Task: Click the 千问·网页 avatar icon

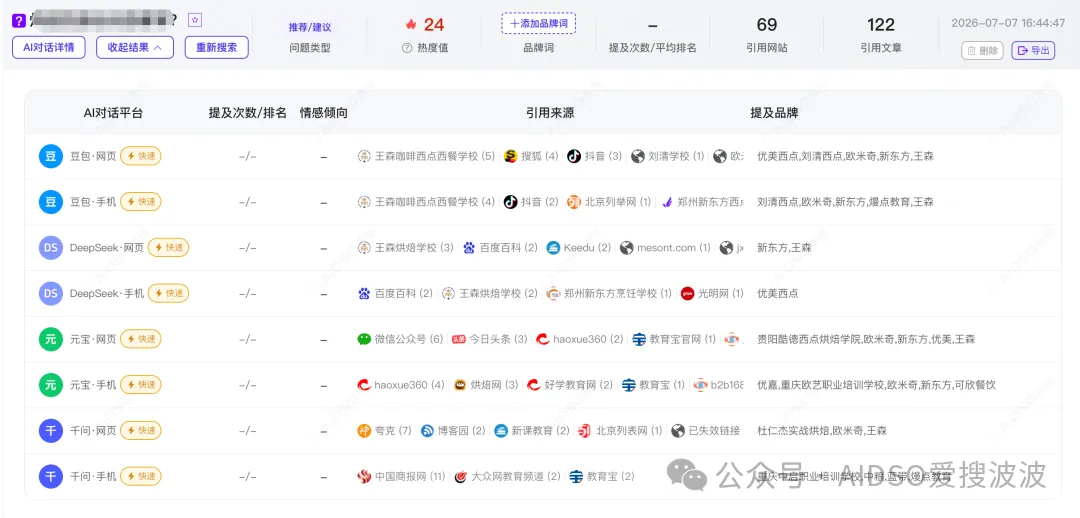Action: point(50,431)
